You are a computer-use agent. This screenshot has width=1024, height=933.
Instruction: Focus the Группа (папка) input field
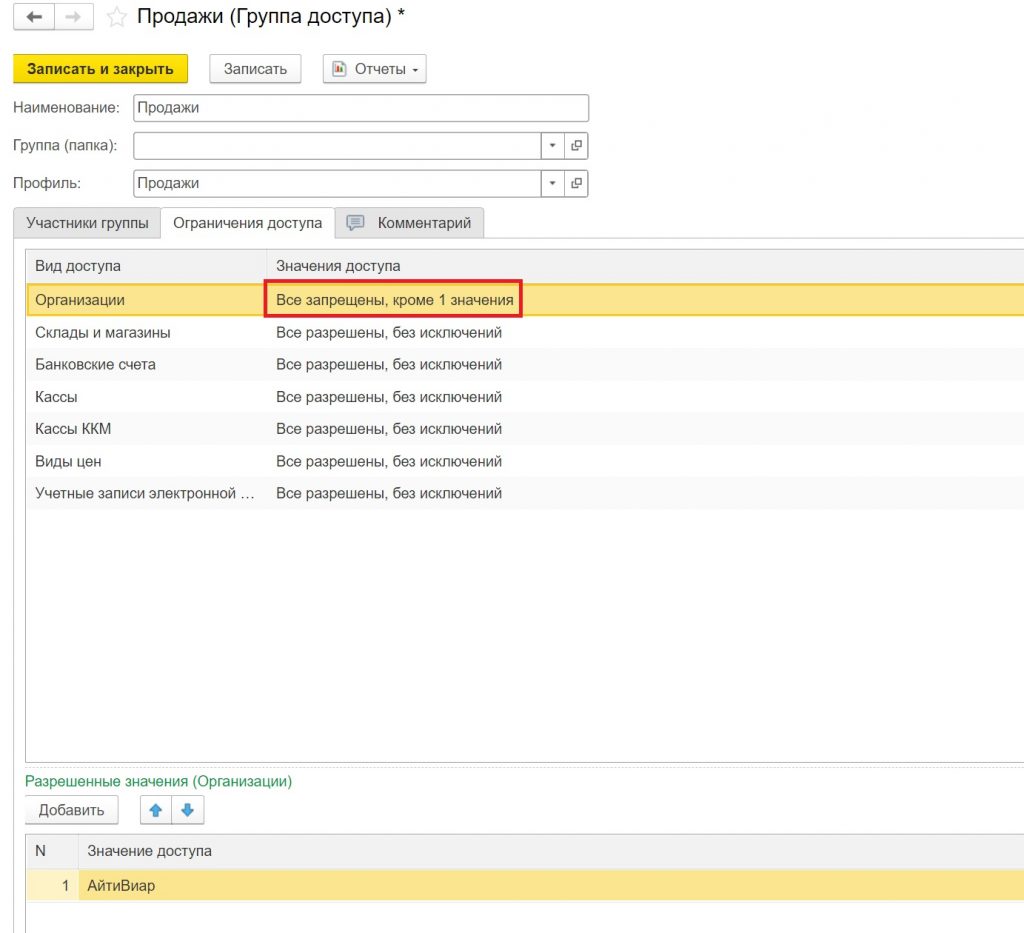[338, 146]
